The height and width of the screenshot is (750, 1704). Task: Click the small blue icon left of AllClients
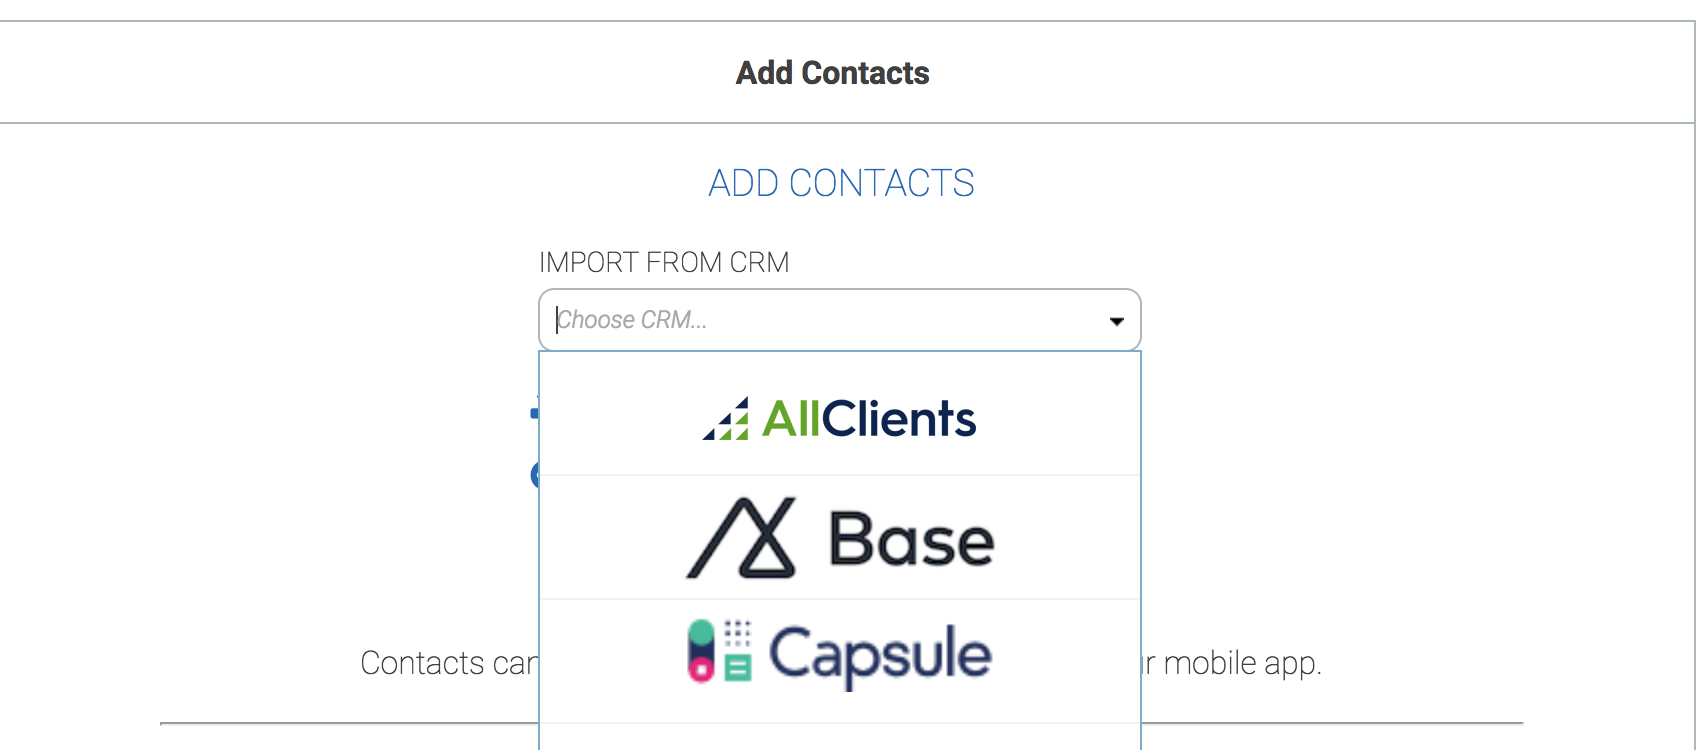[535, 411]
